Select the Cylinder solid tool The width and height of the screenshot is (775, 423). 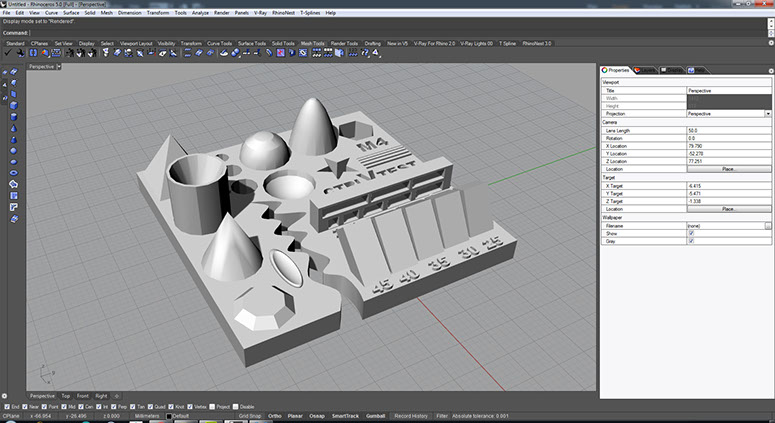(x=14, y=117)
